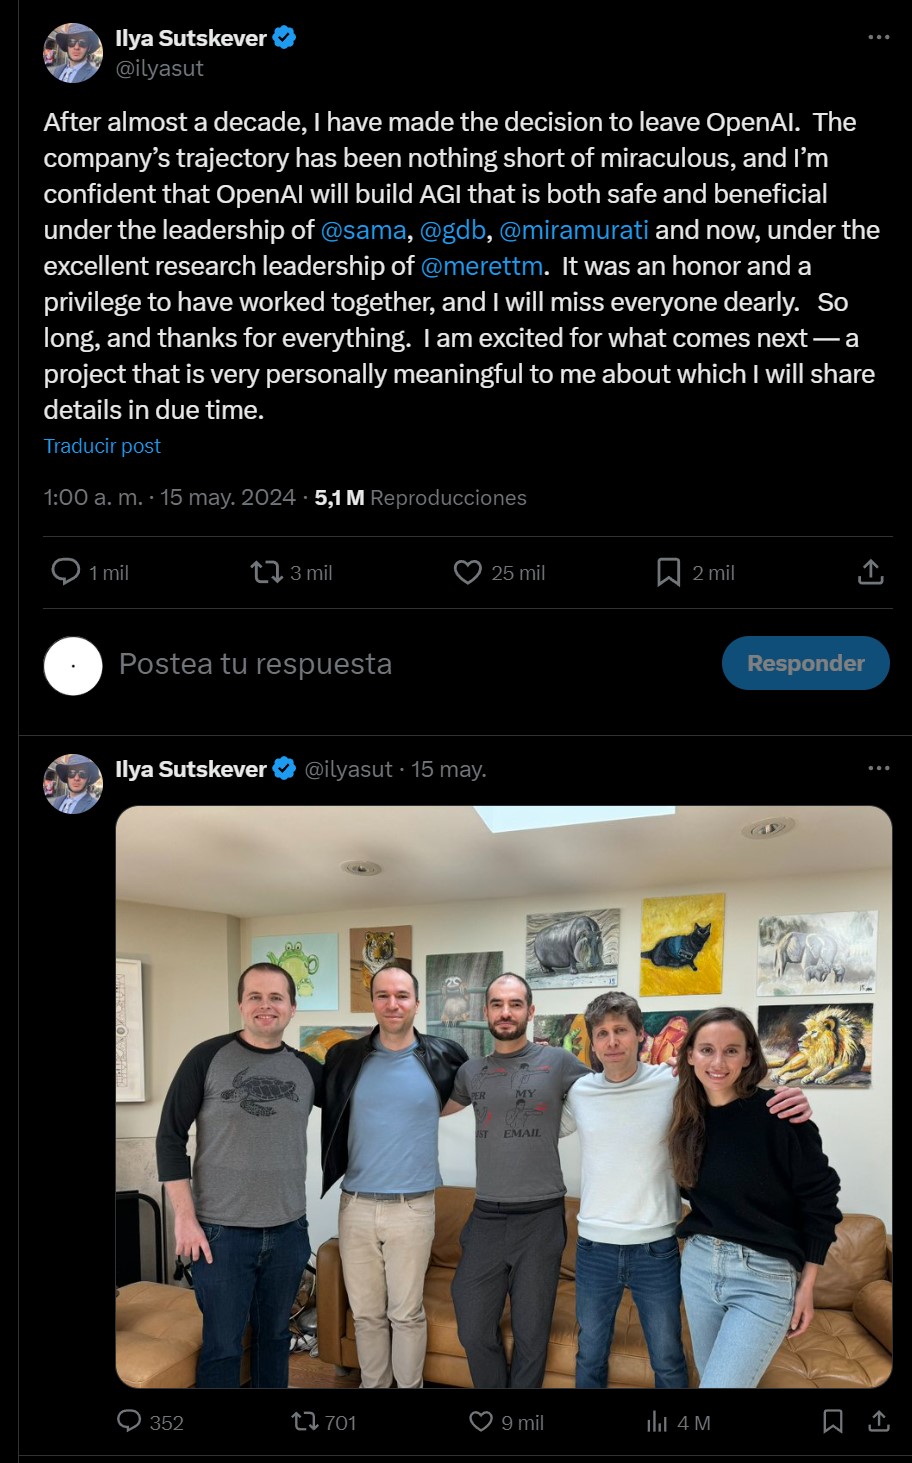Repost the main OpenAI departure post
Screen dimensions: 912x1463
(267, 572)
